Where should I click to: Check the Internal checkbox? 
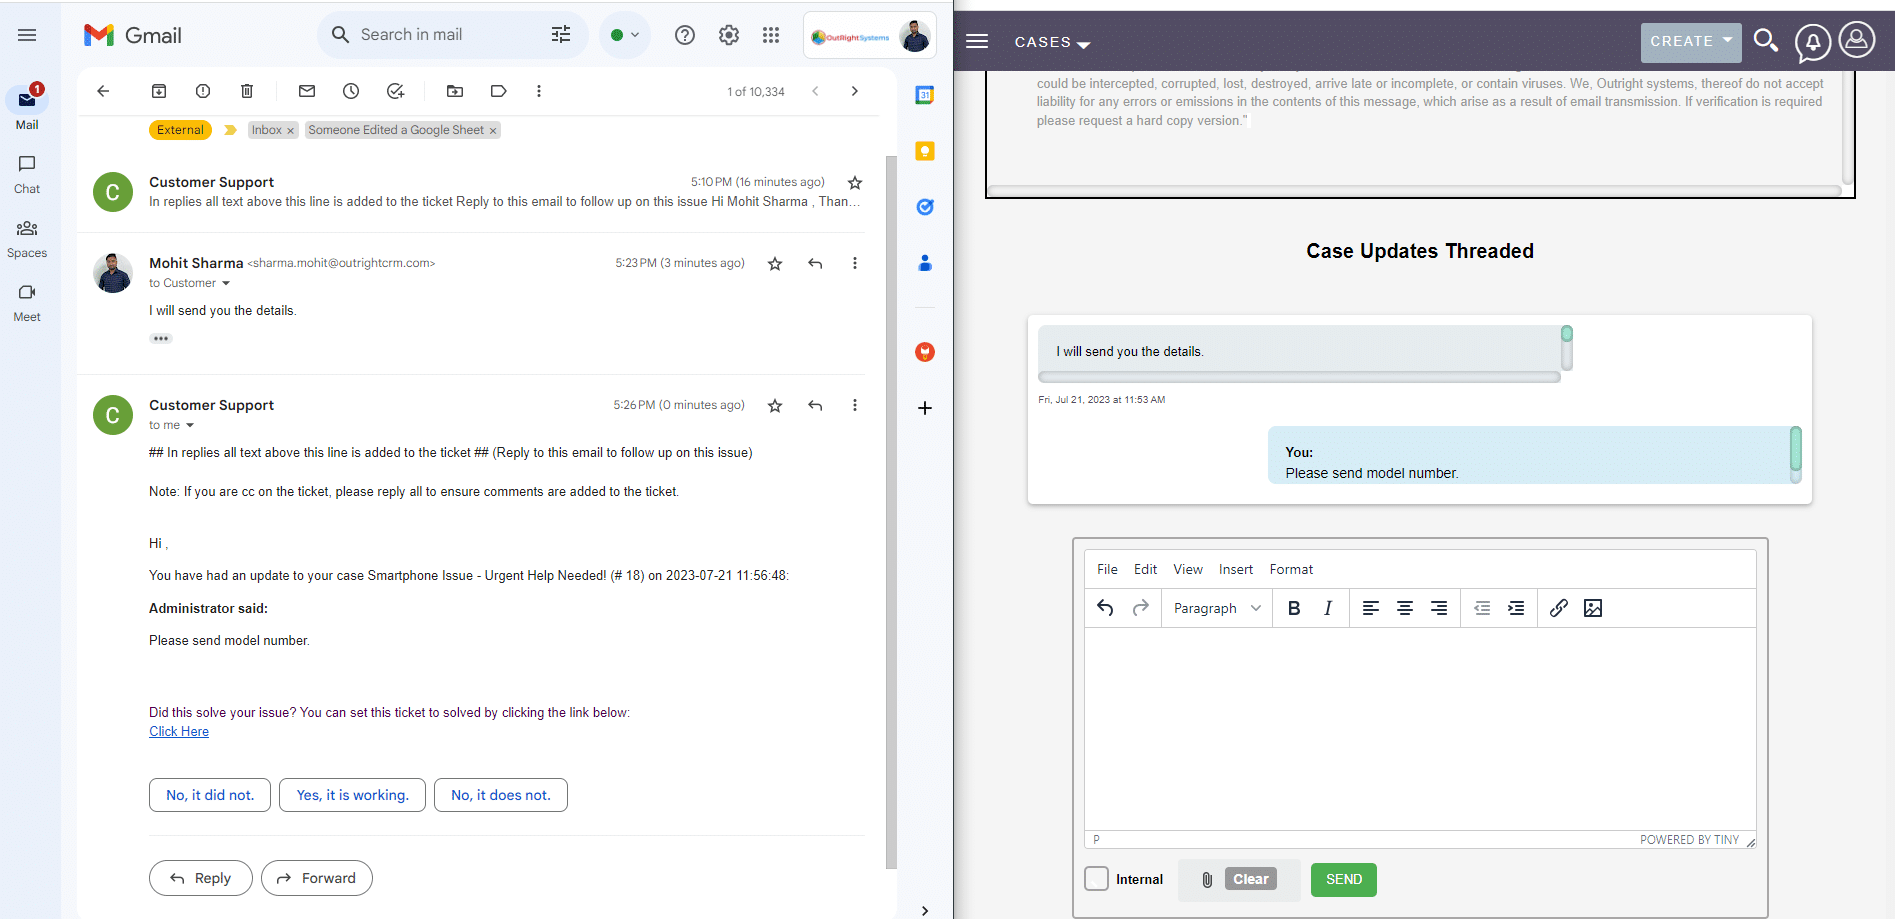click(x=1097, y=879)
